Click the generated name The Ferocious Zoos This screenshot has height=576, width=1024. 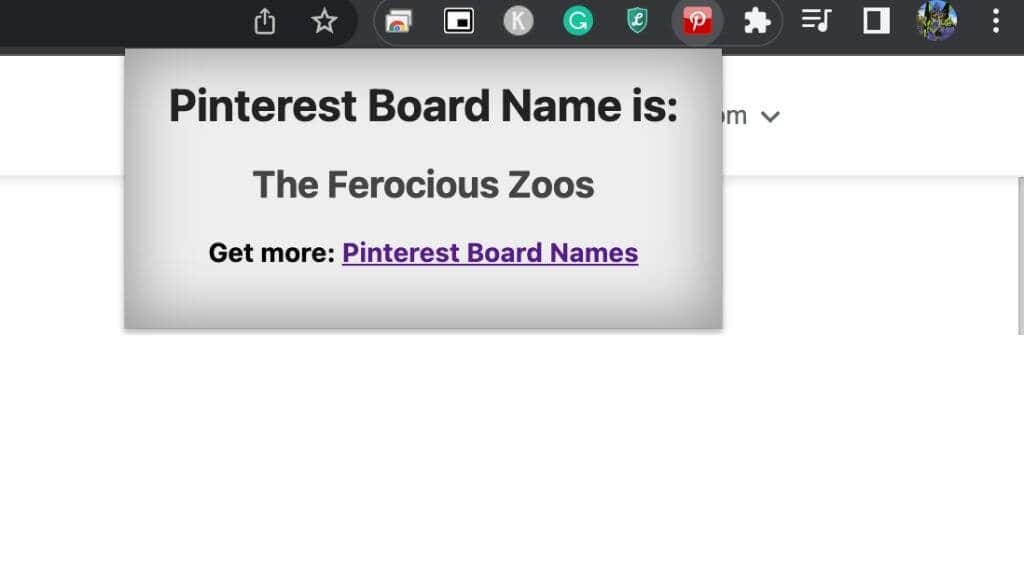point(423,185)
